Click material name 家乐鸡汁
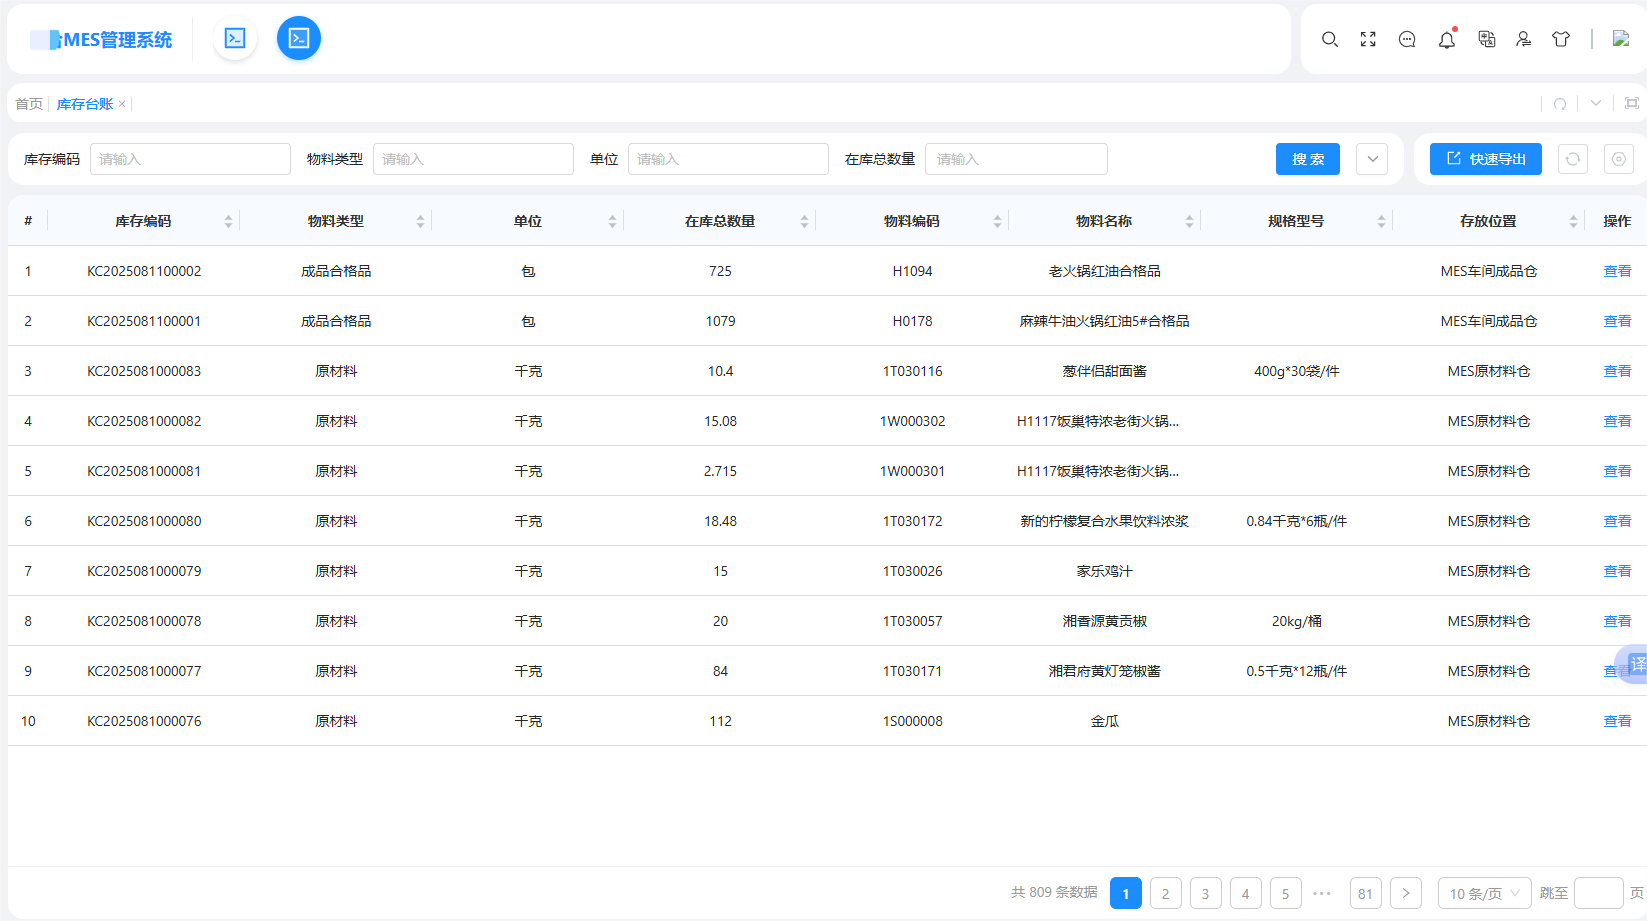The width and height of the screenshot is (1647, 921). 1104,571
